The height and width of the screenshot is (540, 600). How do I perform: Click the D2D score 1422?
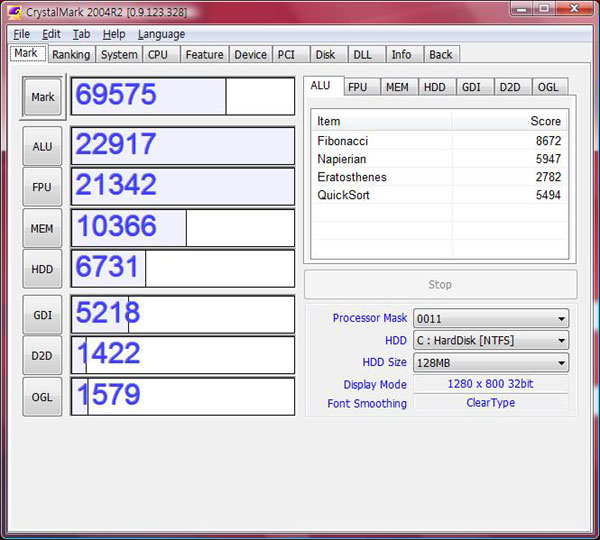click(x=108, y=353)
